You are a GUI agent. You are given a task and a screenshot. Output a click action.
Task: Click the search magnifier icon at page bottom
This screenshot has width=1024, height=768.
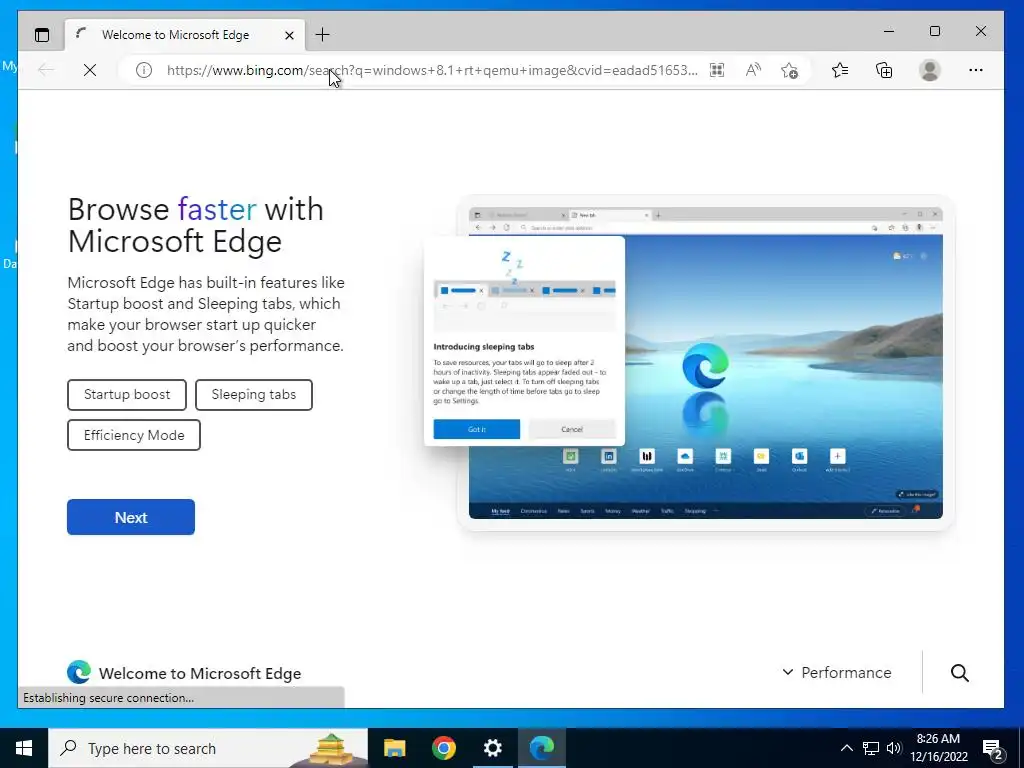pos(959,673)
